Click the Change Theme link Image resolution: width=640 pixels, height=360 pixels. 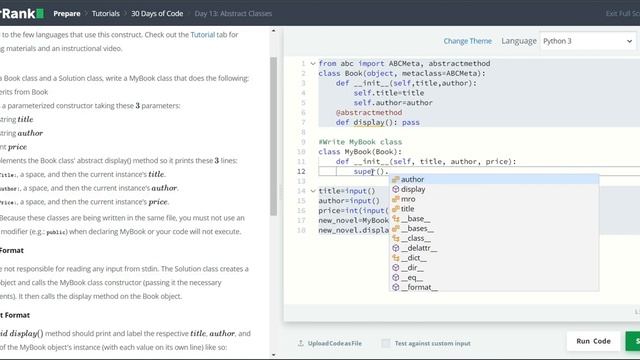(467, 41)
